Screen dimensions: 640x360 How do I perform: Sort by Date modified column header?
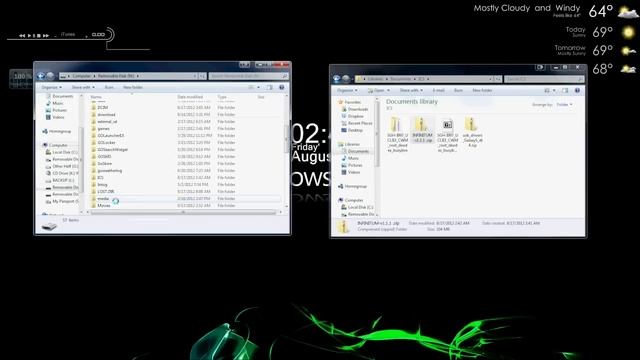(x=190, y=97)
